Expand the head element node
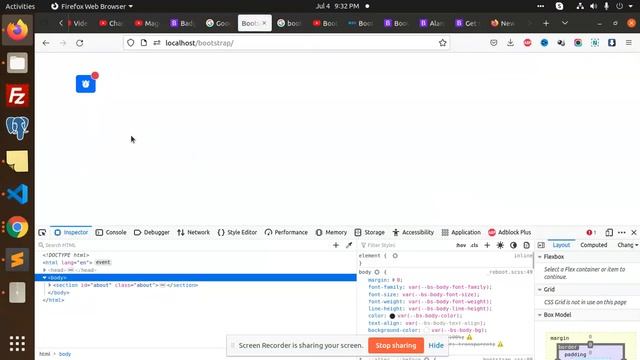The image size is (640, 360). point(45,270)
